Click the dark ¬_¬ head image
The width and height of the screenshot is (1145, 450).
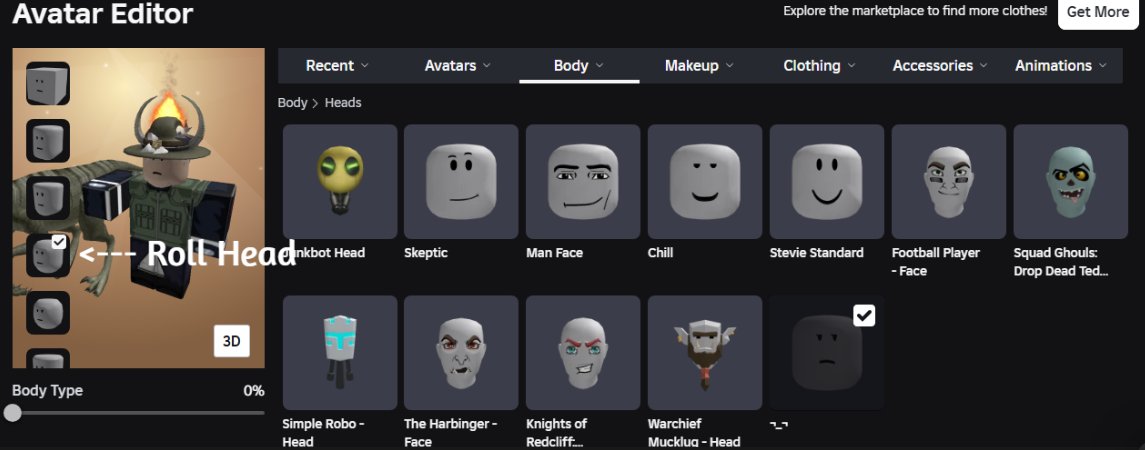(827, 353)
